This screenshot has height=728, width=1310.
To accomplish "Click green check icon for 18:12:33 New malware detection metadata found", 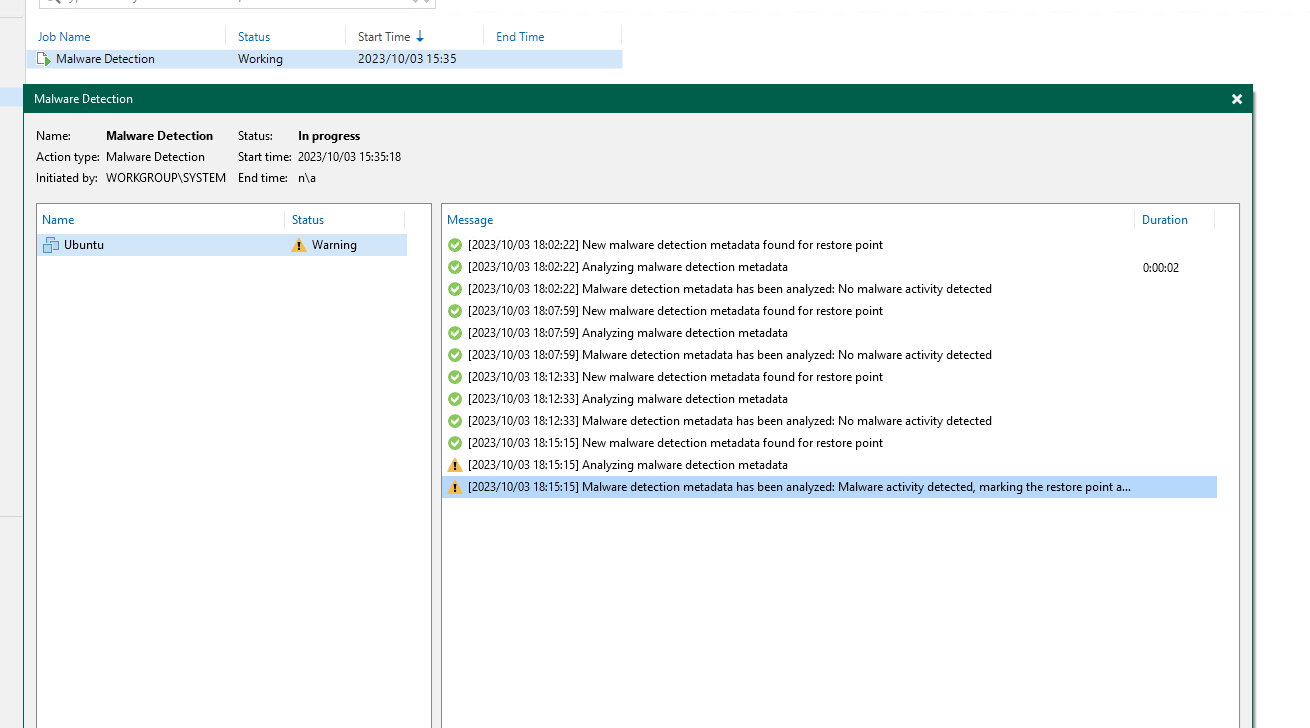I will pos(455,377).
